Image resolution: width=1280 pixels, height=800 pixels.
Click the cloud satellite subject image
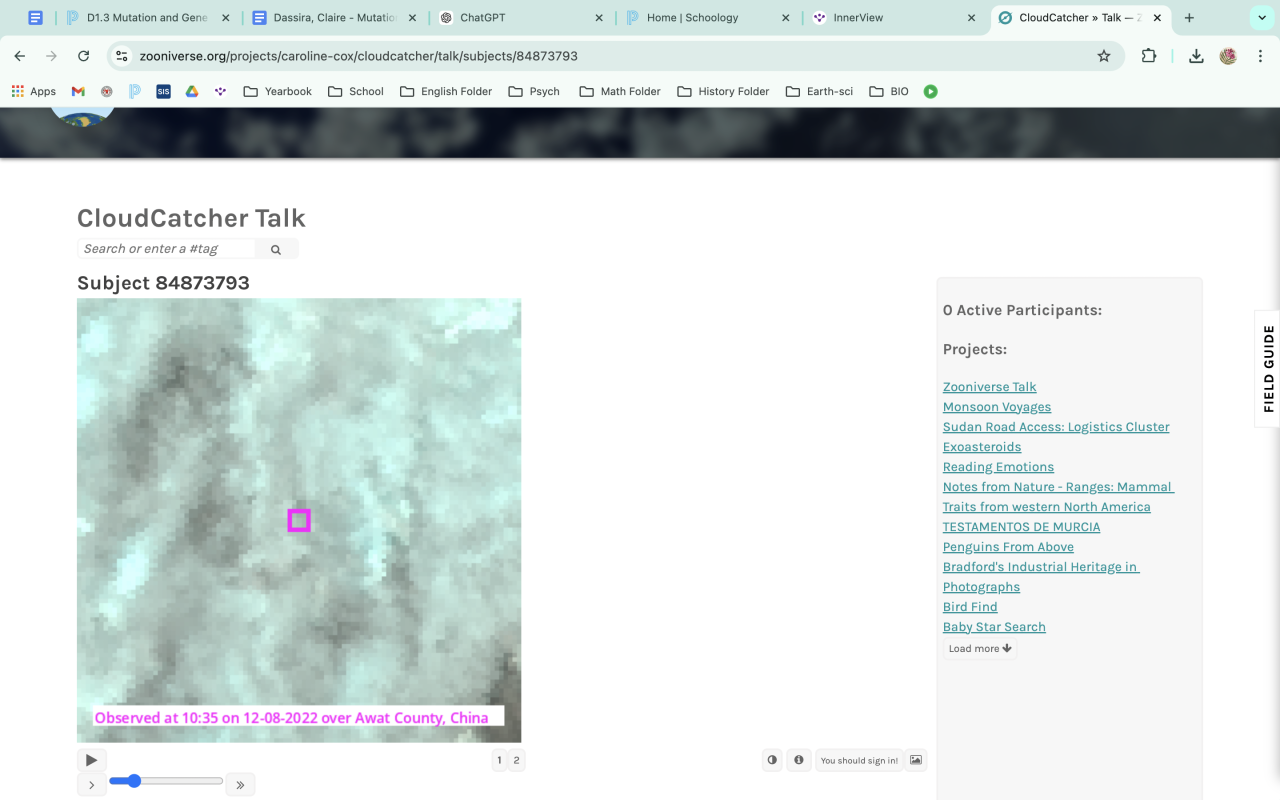pos(299,520)
